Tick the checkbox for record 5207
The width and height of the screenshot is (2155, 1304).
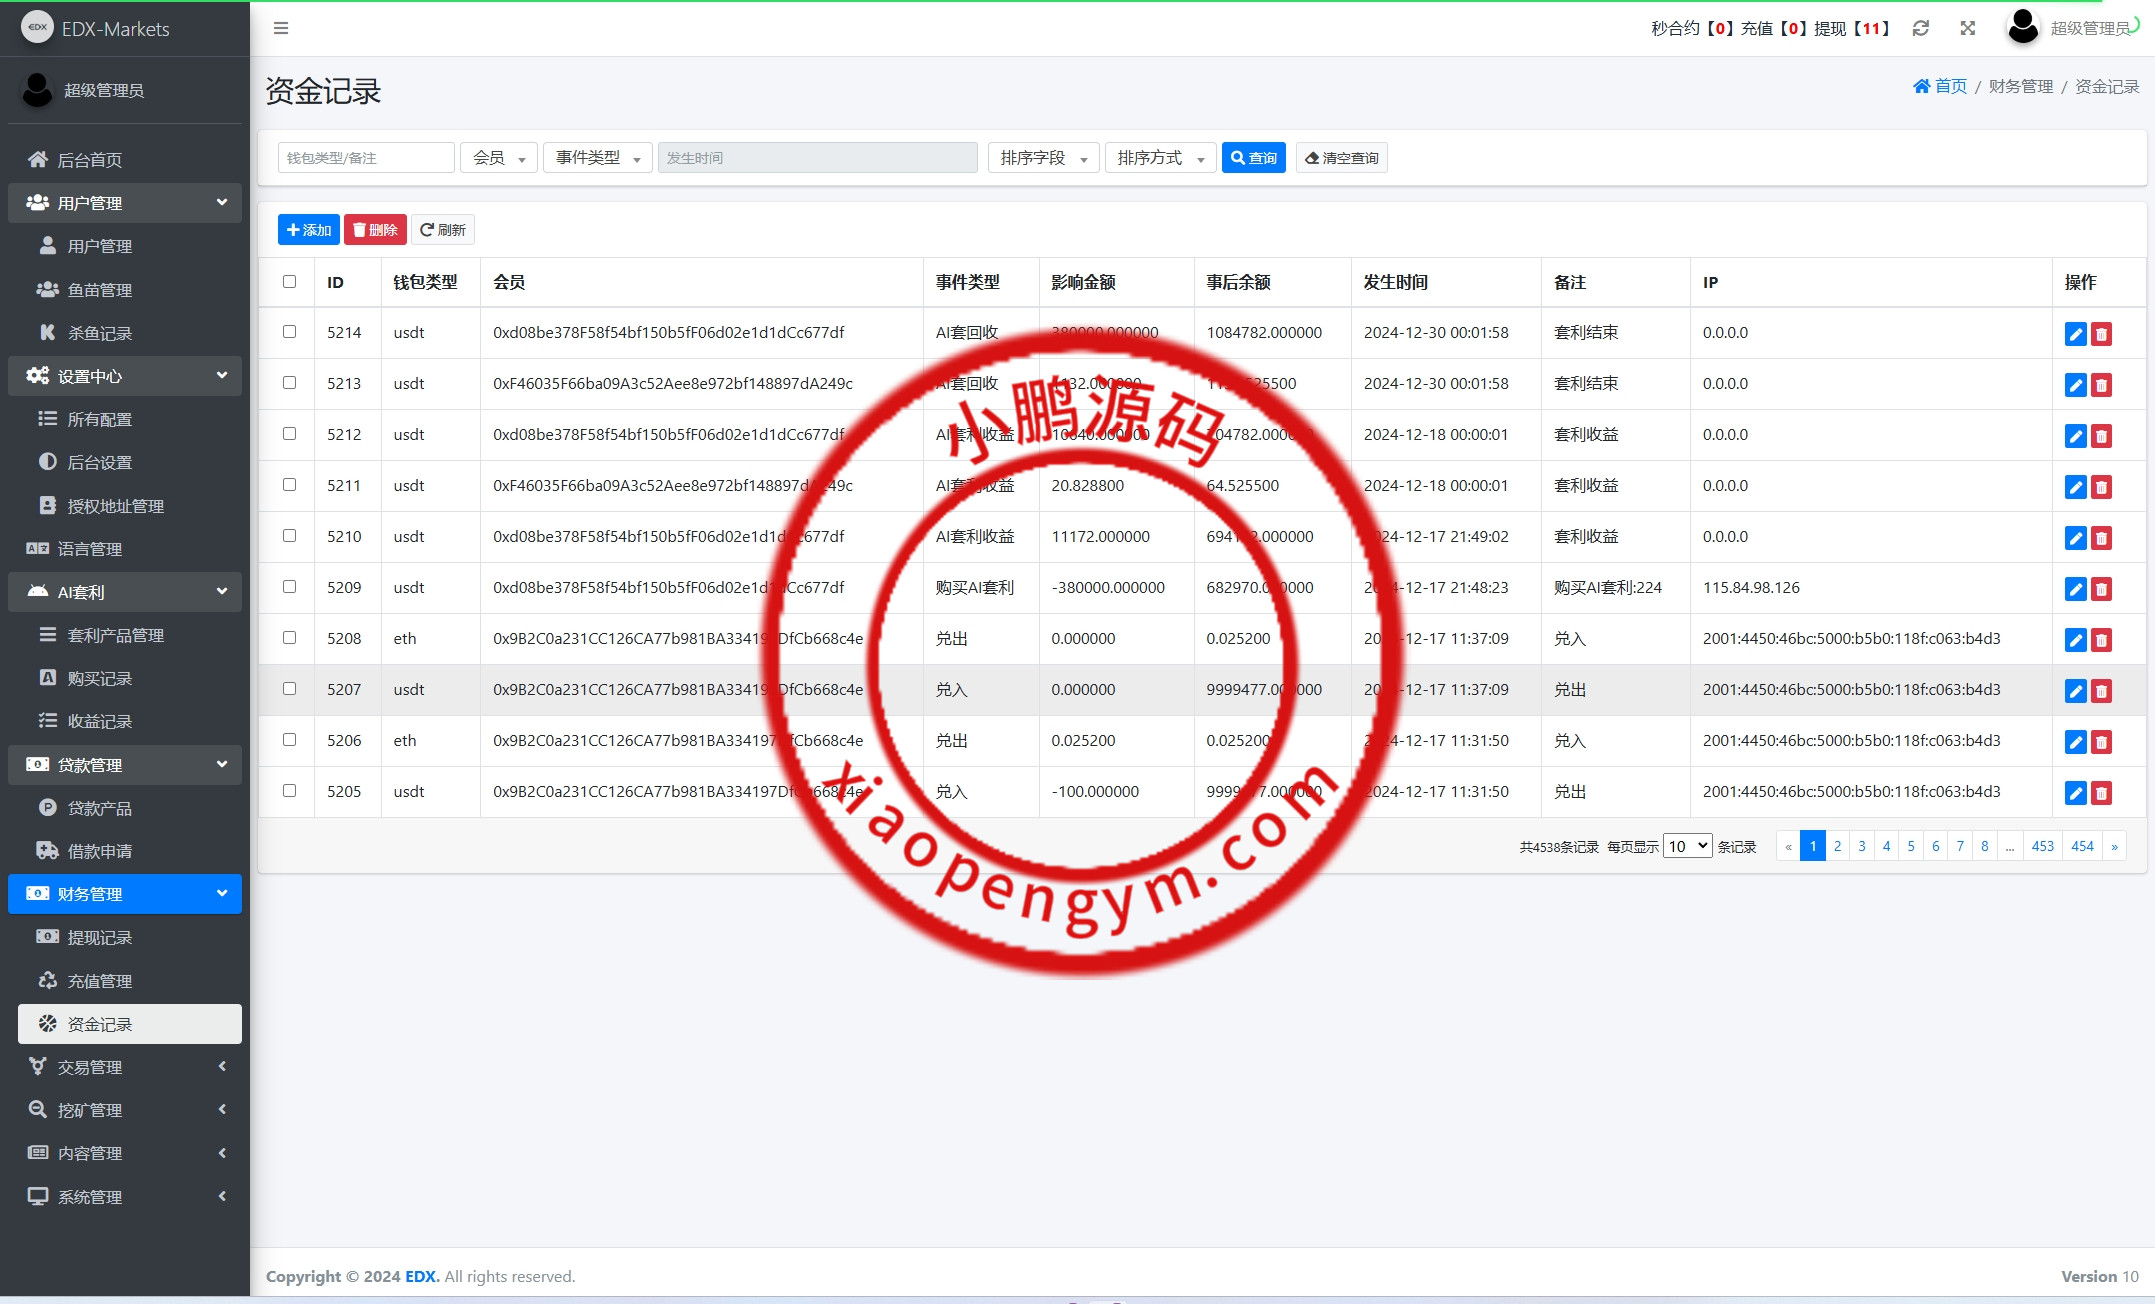(x=289, y=689)
